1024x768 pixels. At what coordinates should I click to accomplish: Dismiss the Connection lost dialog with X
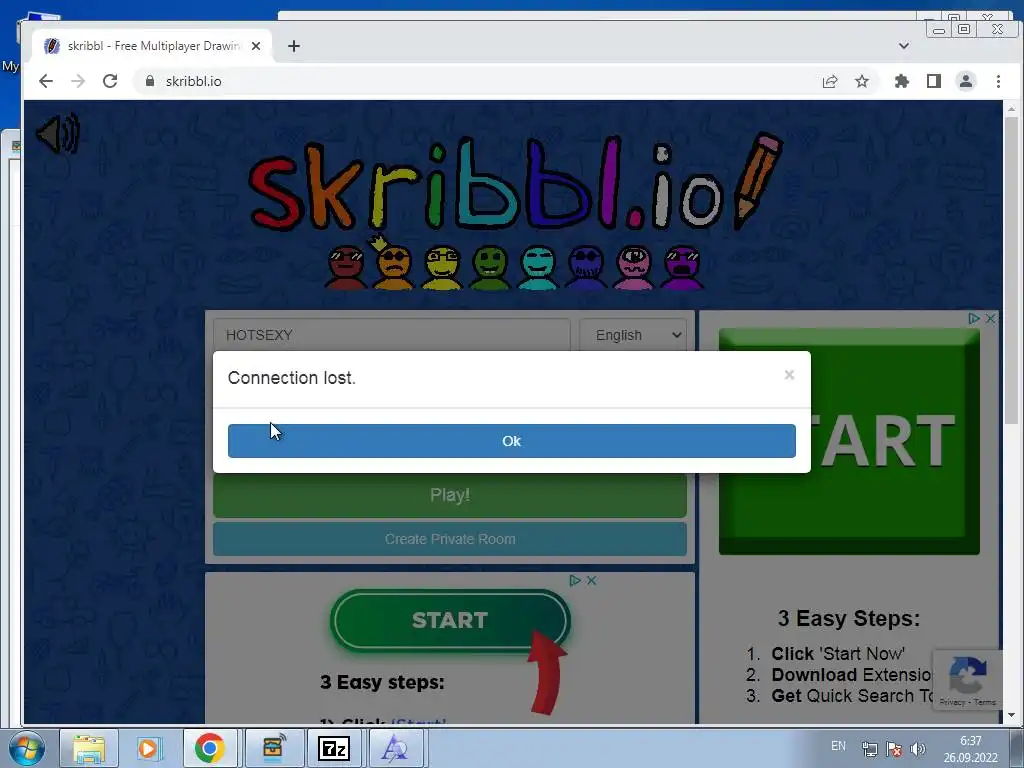pyautogui.click(x=789, y=375)
